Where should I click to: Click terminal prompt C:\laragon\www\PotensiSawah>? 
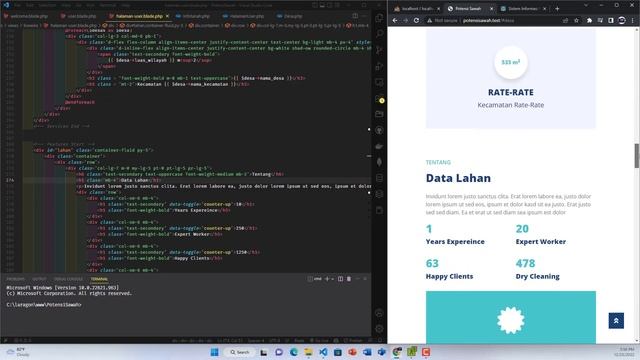44,305
